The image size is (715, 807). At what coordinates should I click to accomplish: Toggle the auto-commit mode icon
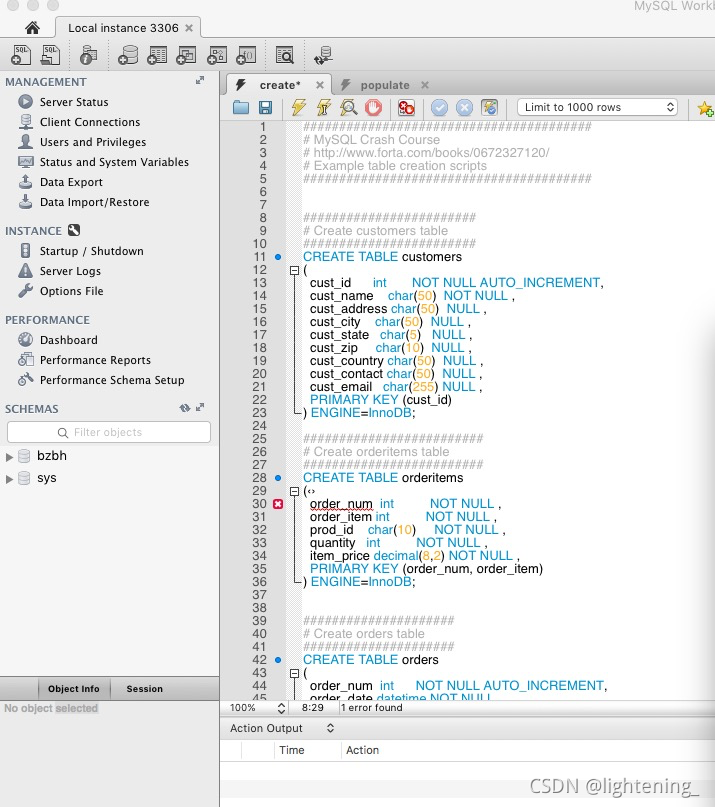489,107
